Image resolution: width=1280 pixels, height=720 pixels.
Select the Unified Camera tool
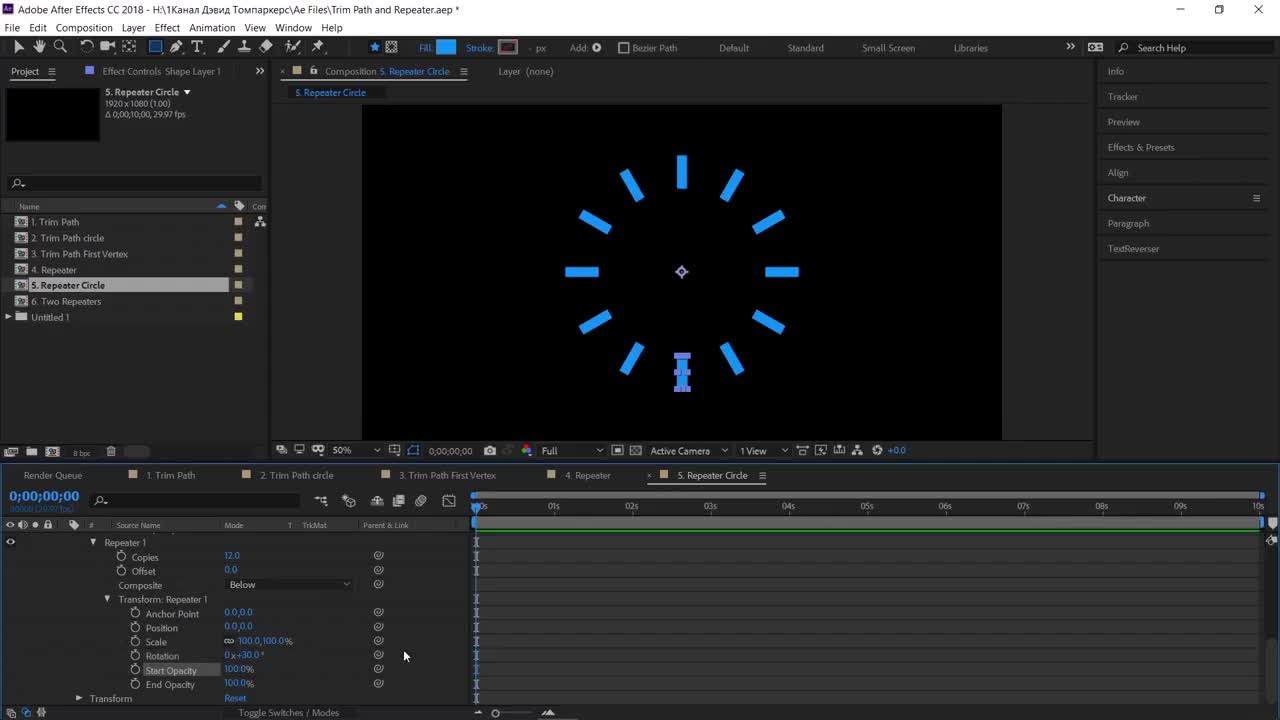click(x=107, y=47)
